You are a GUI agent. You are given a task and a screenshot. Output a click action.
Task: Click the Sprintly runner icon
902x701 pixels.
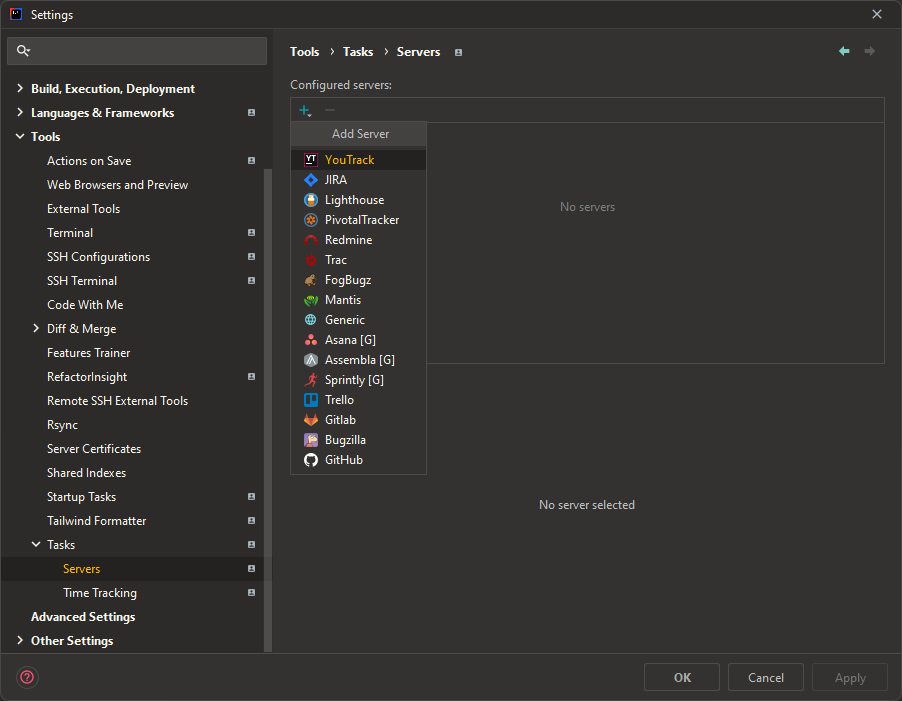pyautogui.click(x=311, y=380)
